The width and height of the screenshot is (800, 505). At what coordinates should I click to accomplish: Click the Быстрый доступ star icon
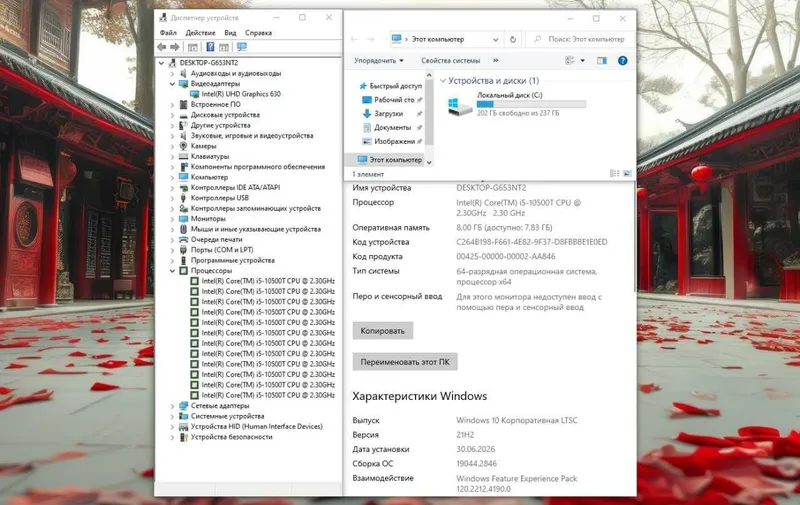tap(363, 86)
